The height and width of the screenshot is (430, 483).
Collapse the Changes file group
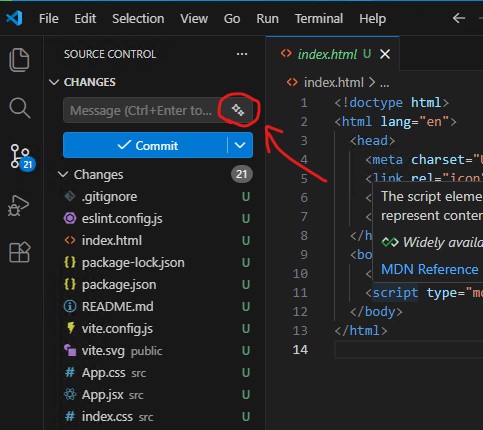pos(90,175)
